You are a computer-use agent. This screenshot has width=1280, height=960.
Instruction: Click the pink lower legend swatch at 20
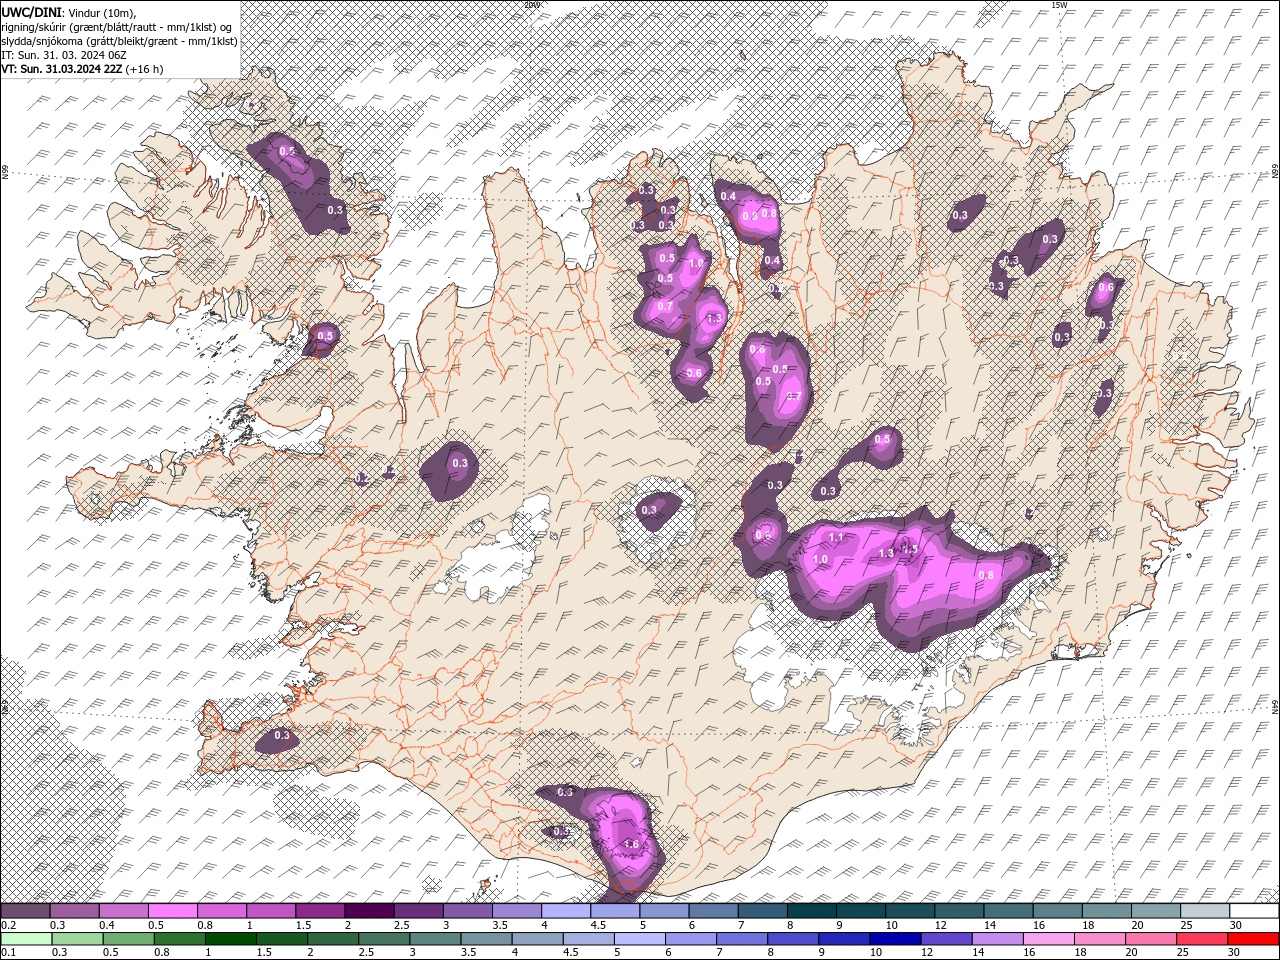(x=1150, y=939)
